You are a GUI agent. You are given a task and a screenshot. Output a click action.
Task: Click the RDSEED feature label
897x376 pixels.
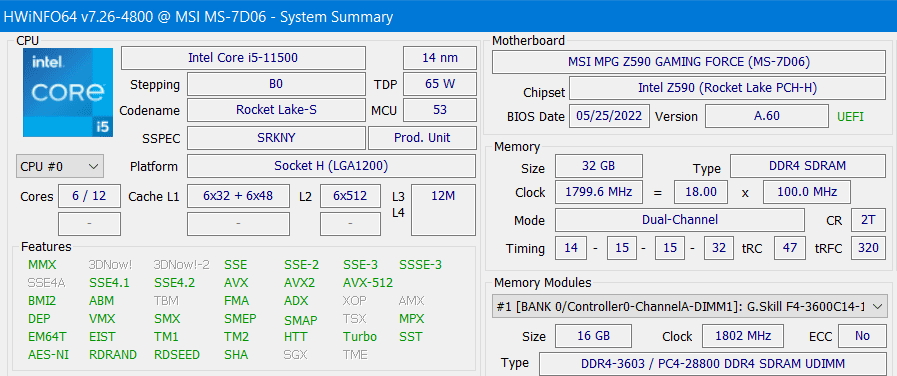point(177,354)
